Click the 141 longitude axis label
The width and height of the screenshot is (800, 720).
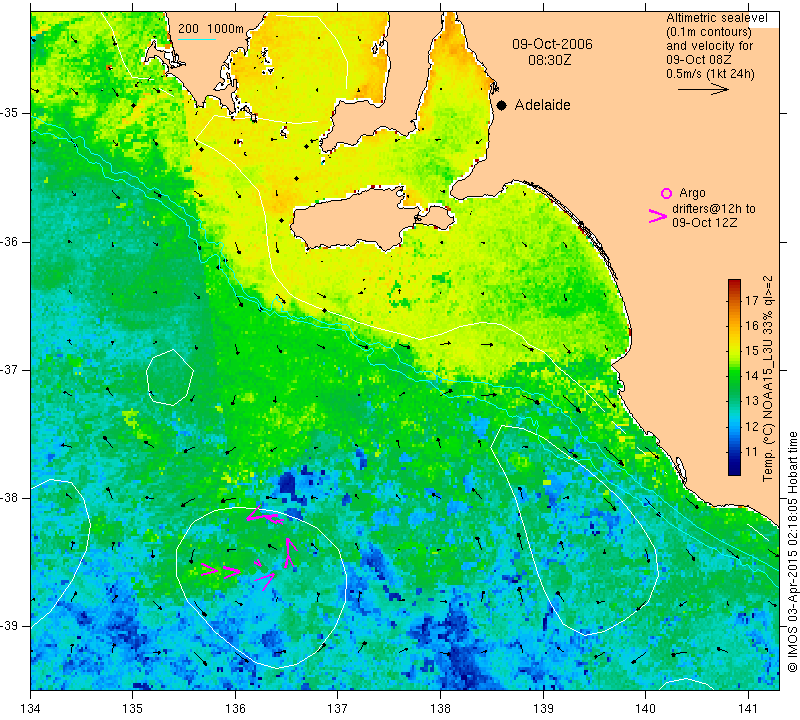(748, 708)
